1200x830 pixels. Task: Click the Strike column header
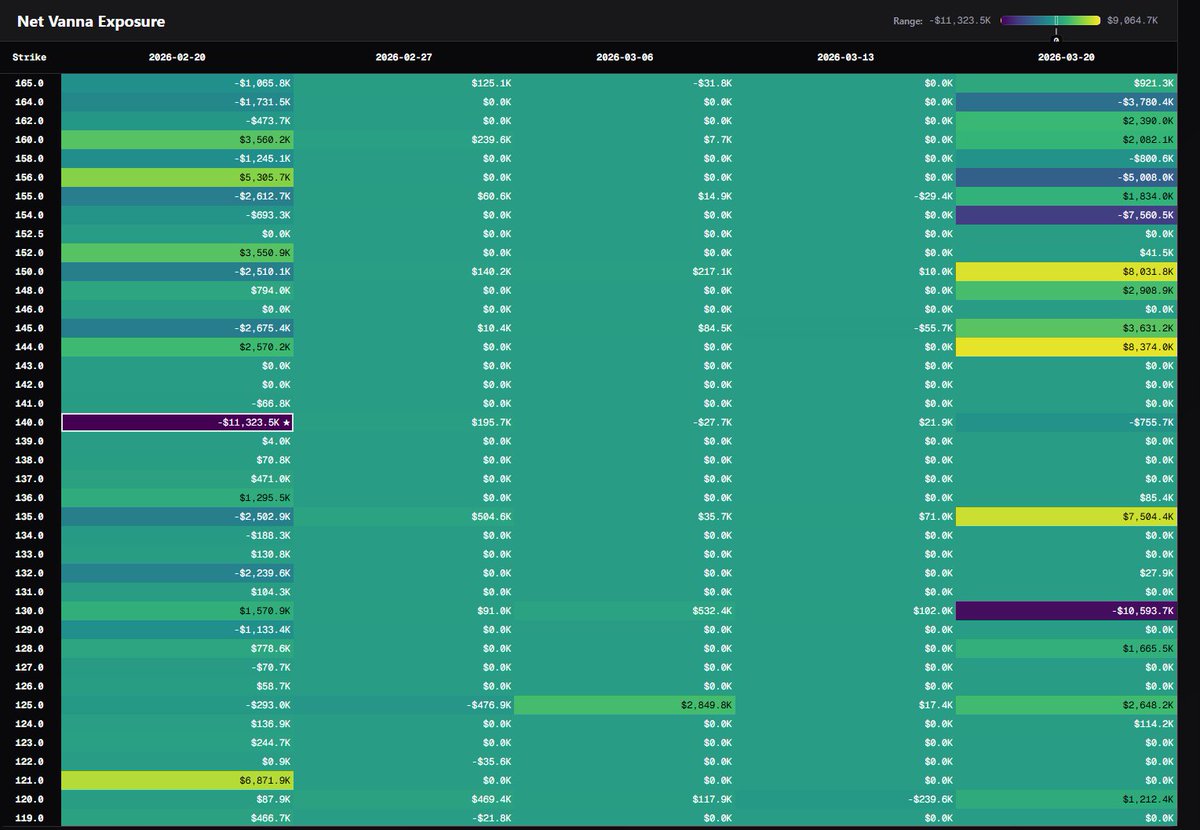pyautogui.click(x=29, y=57)
